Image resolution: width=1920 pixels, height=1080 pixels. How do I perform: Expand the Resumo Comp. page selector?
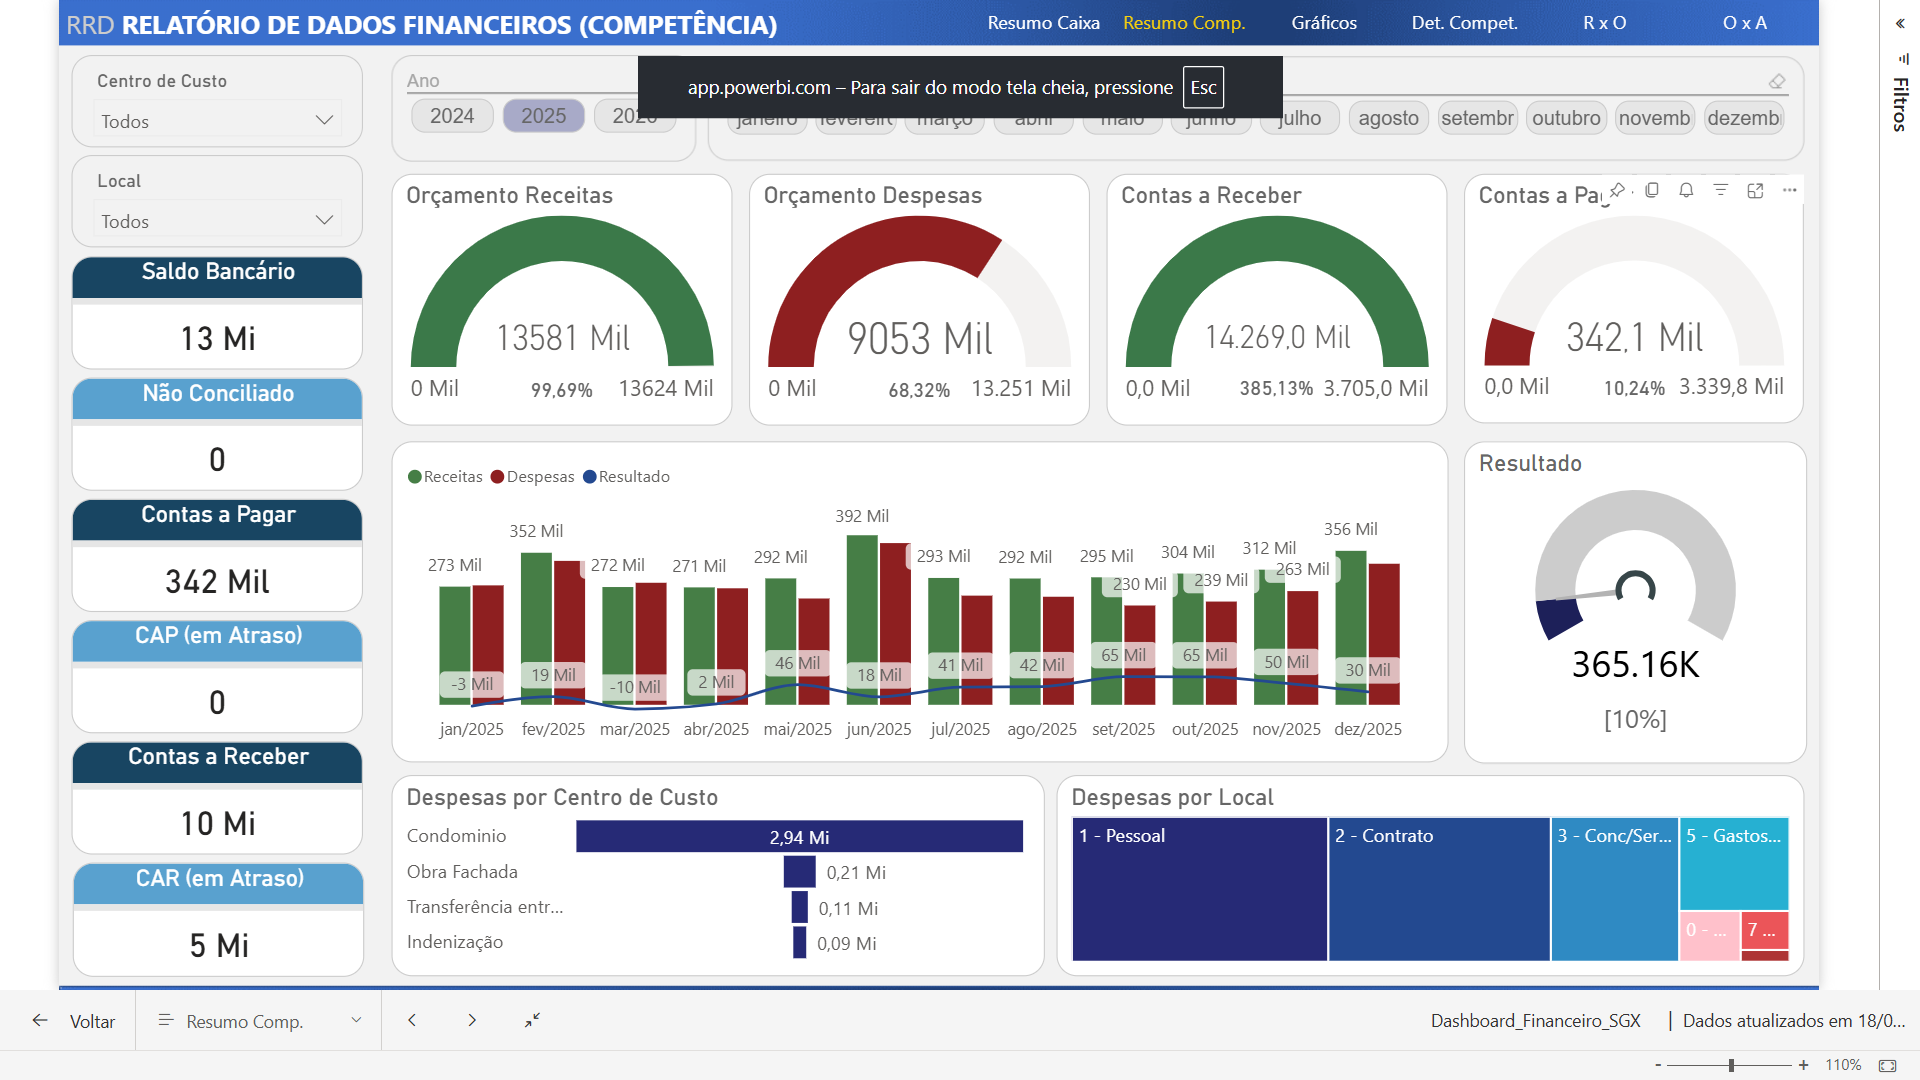[x=356, y=1020]
